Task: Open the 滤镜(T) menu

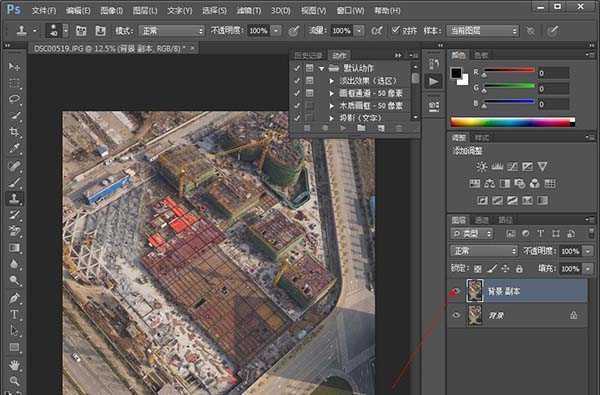Action: [249, 11]
